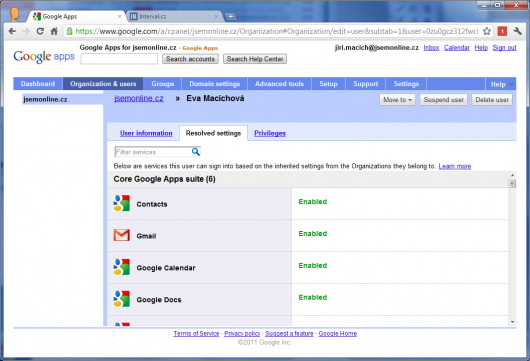Close the Interval.cz tab
The image size is (530, 361).
[216, 16]
